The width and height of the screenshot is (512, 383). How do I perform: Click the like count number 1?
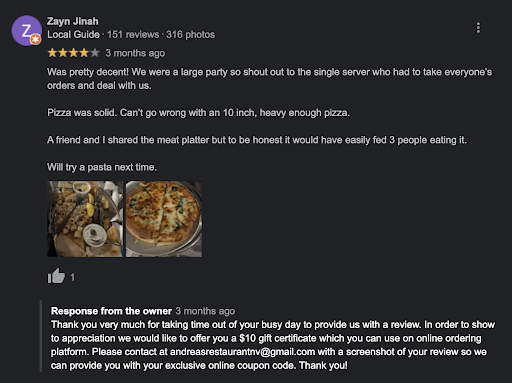click(x=72, y=277)
